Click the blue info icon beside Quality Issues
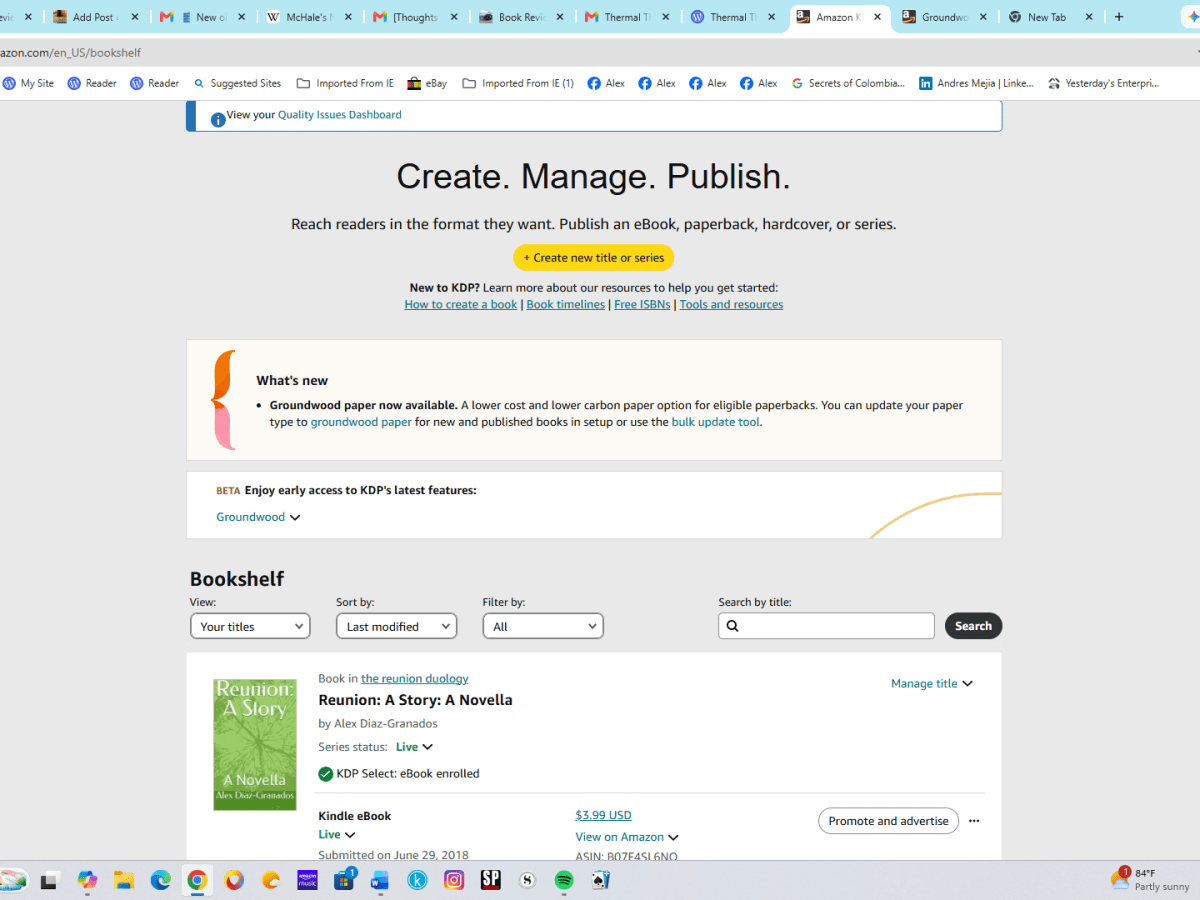This screenshot has height=900, width=1200. (218, 120)
